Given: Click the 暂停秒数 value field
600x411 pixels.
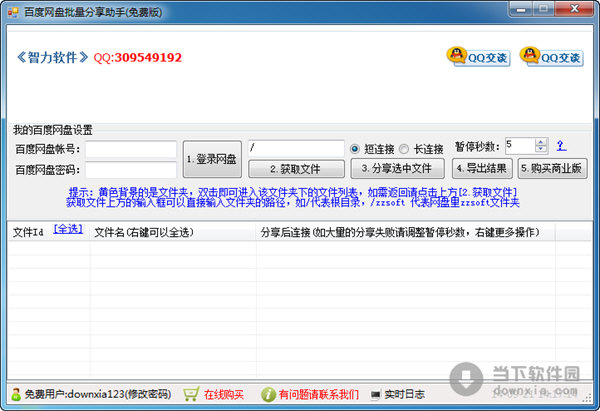Looking at the screenshot, I should (x=520, y=146).
